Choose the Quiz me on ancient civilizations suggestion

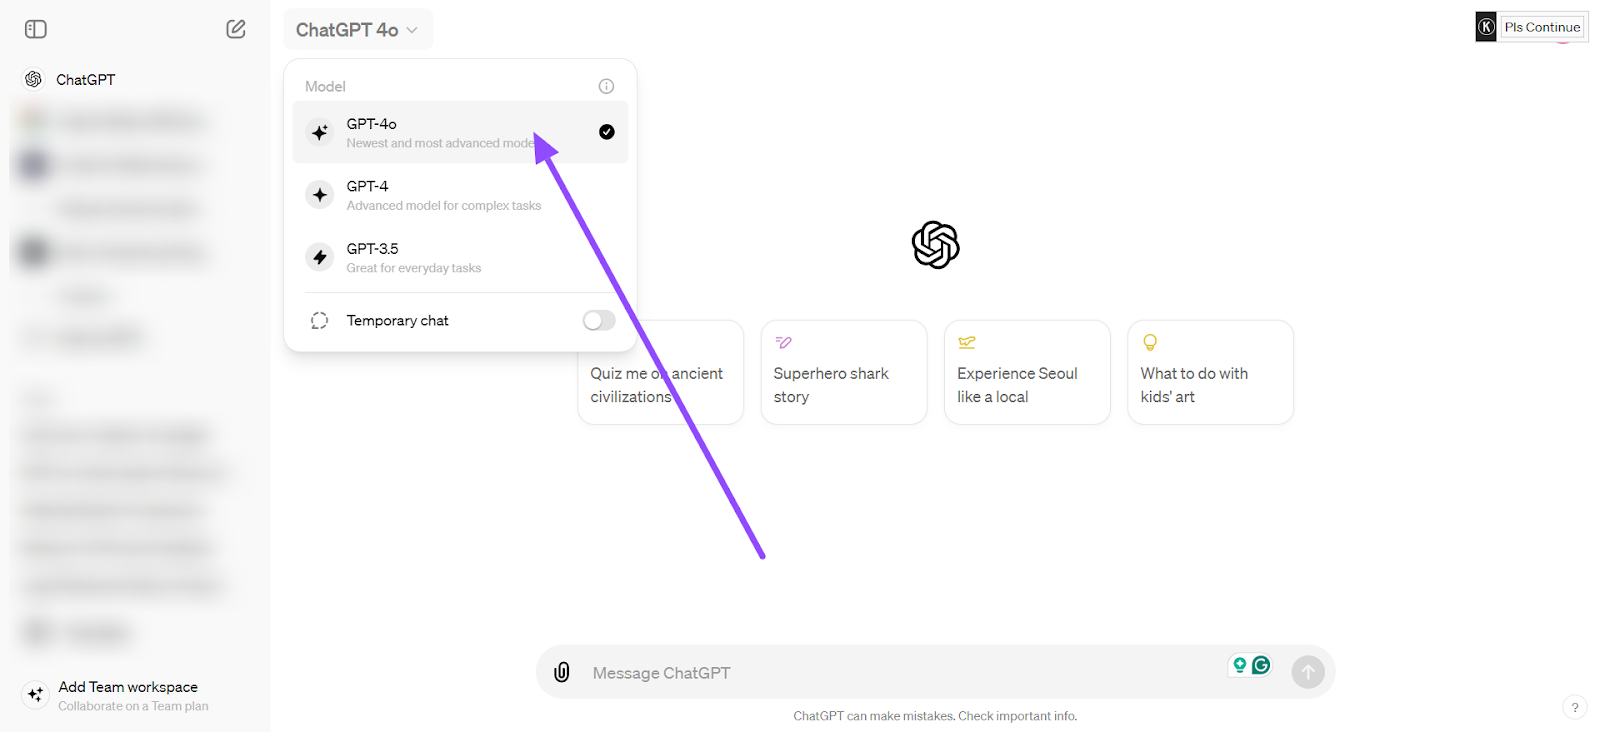click(x=660, y=373)
